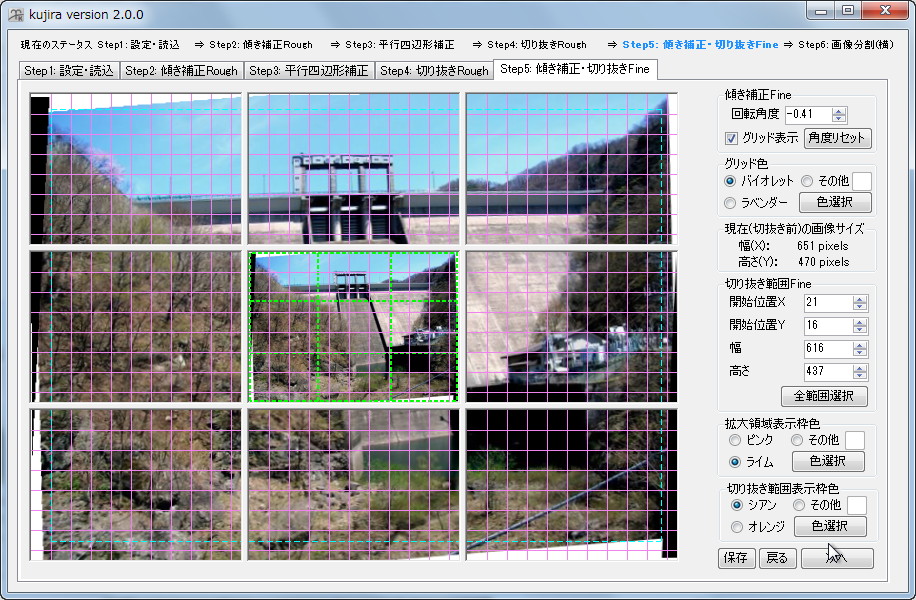Screen dimensions: 916x600
Task: Decrease 幅 value with the down arrow
Action: click(859, 352)
